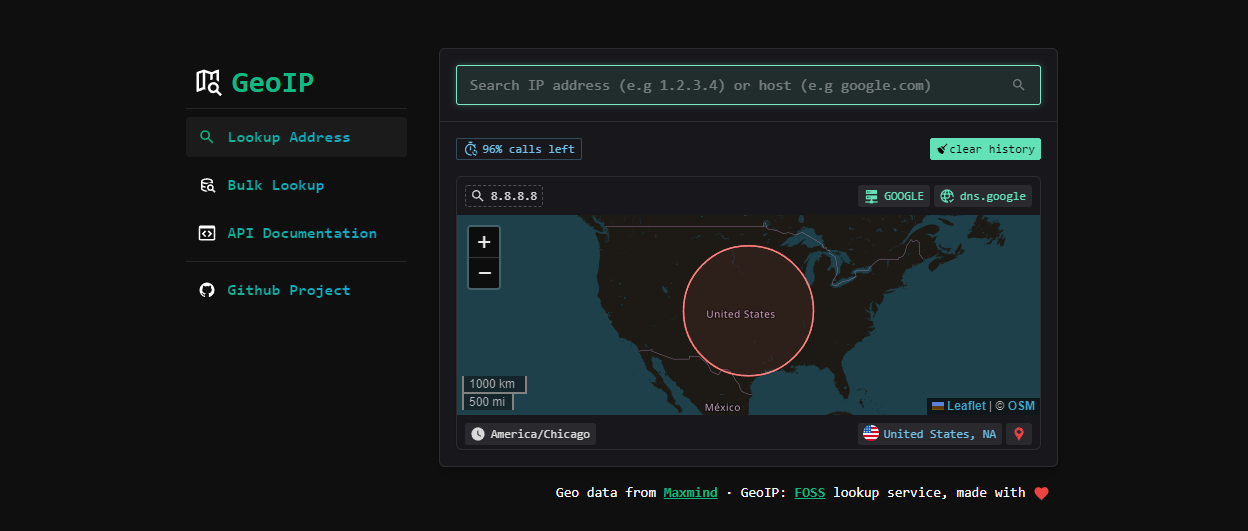1248x531 pixels.
Task: Click the server icon beside GOOGLE
Action: [x=871, y=196]
